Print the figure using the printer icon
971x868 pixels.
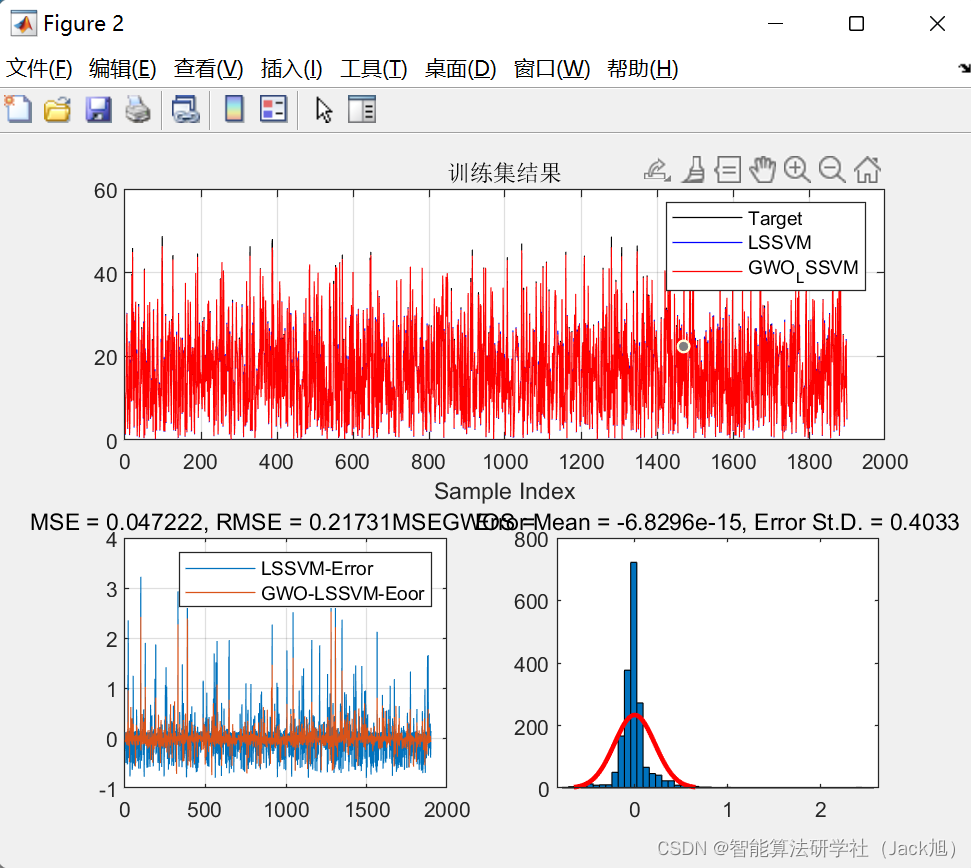pos(137,109)
